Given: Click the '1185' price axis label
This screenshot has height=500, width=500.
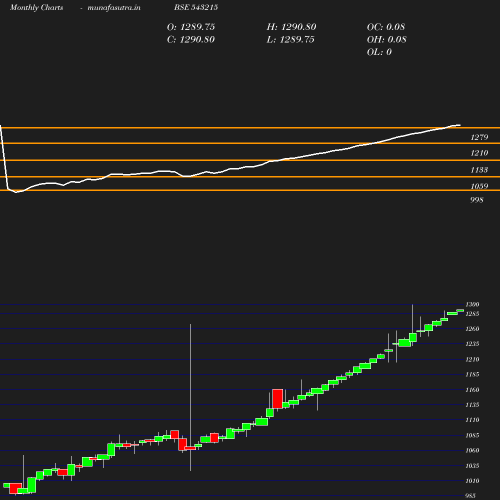Looking at the screenshot, I should click(472, 375).
